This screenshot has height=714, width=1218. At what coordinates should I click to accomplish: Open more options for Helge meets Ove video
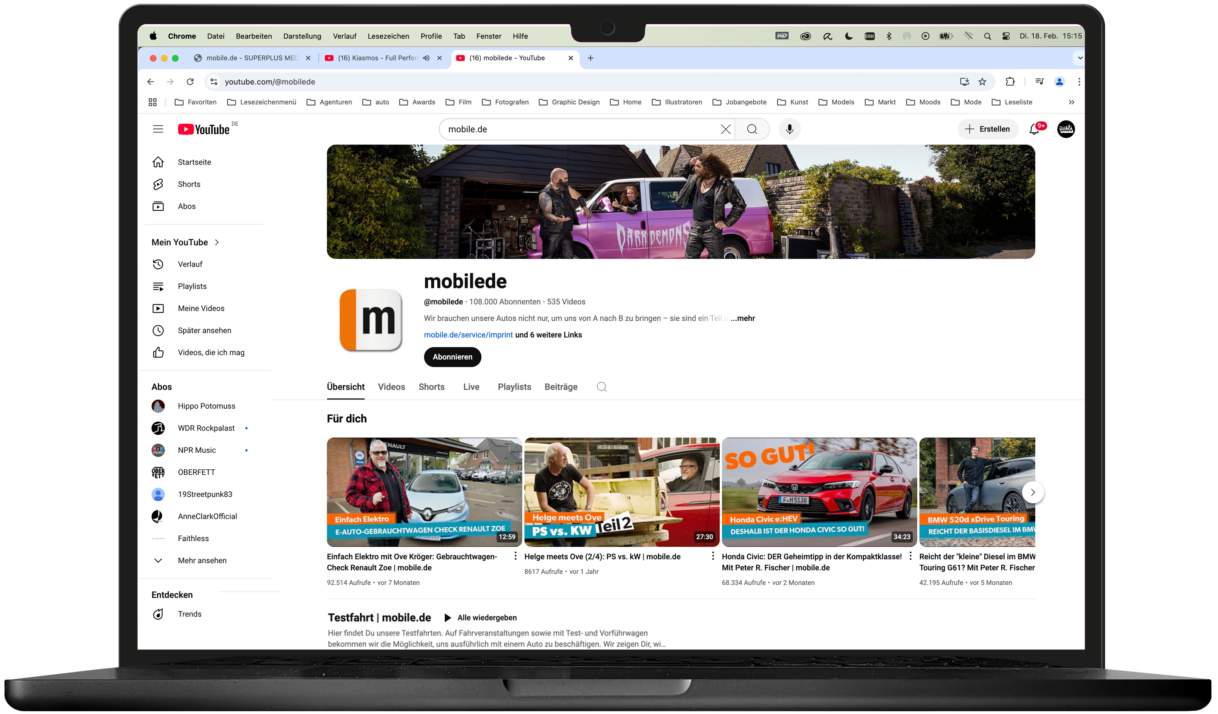point(713,556)
